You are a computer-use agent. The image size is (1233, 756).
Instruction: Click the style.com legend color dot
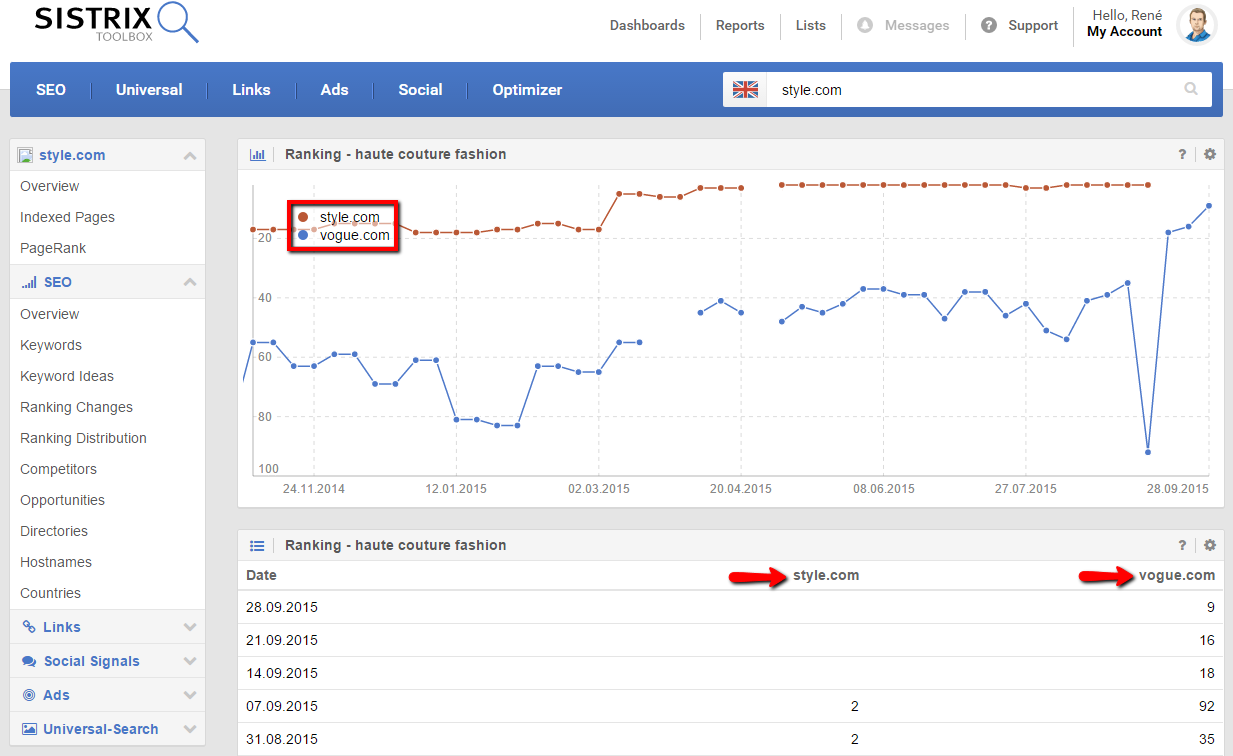[303, 217]
